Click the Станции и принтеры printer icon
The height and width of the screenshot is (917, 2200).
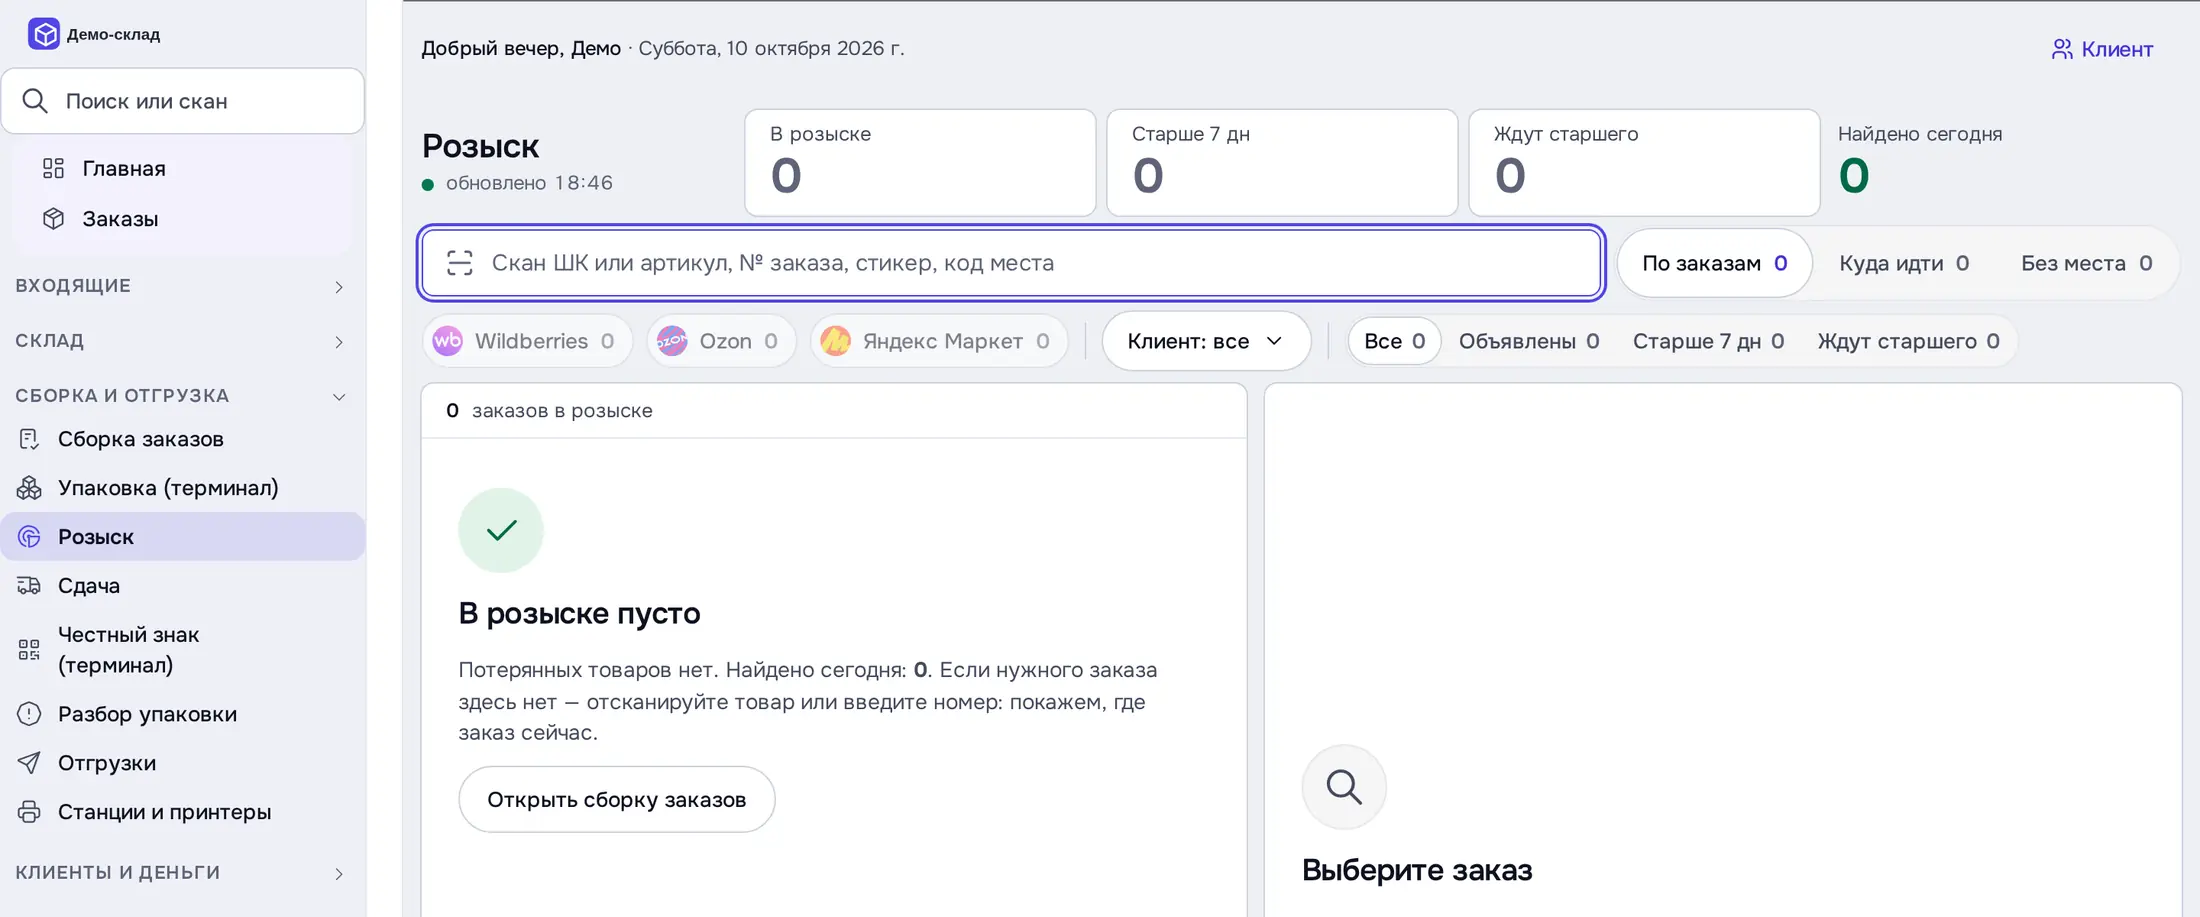[29, 812]
